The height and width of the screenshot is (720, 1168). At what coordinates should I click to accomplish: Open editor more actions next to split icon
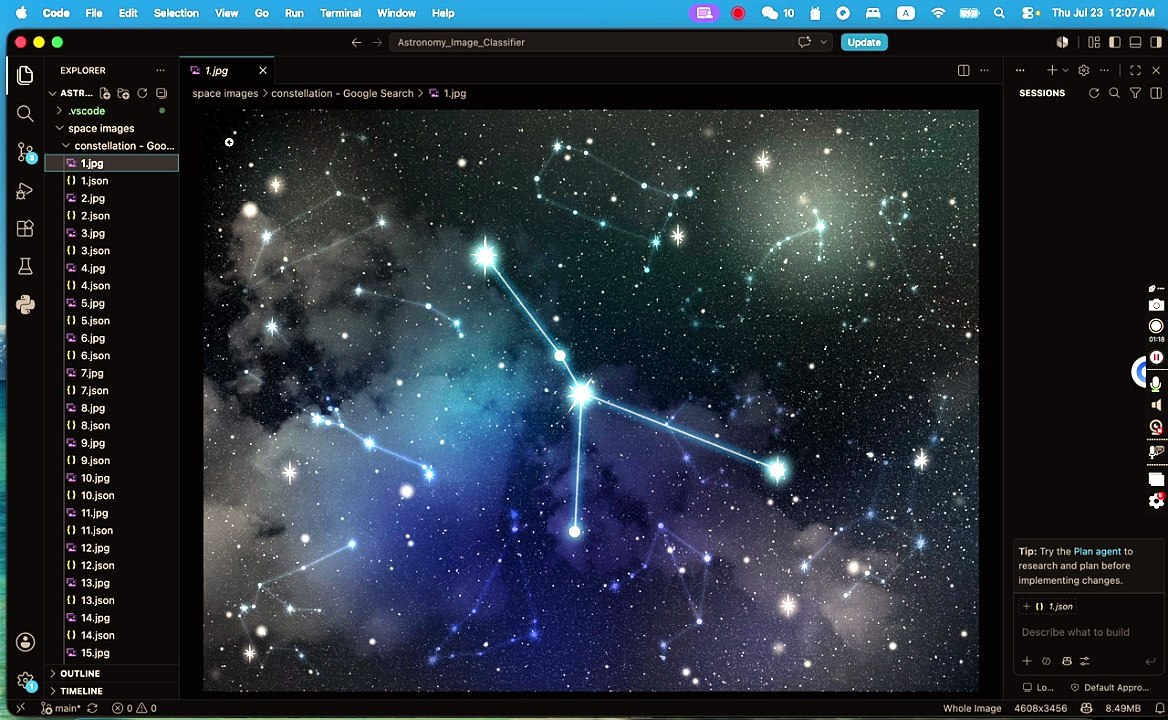984,70
